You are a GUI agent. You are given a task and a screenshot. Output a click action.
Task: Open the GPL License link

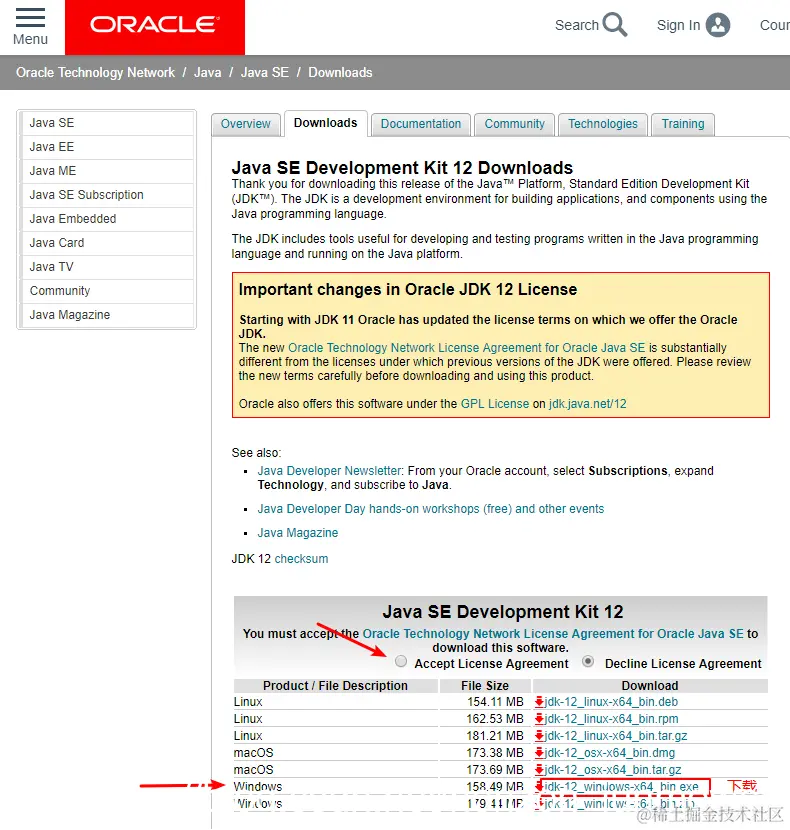coord(495,404)
